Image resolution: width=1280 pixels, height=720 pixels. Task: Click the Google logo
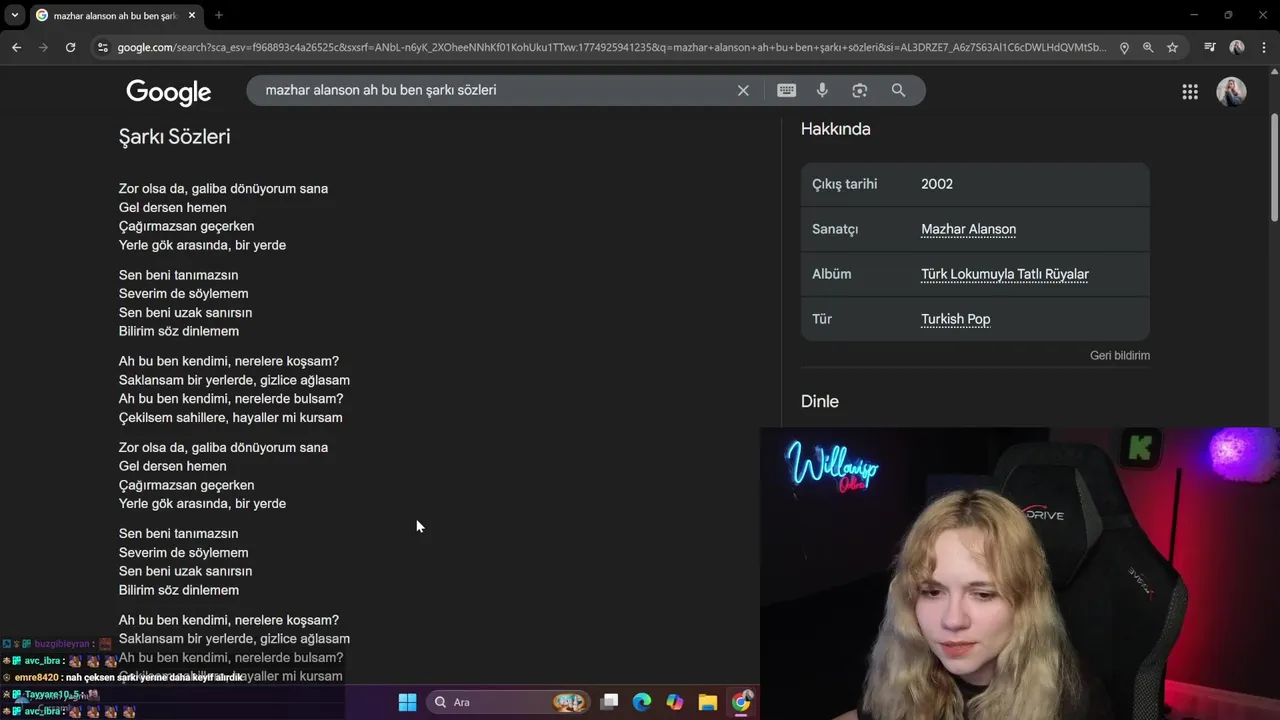[x=168, y=92]
